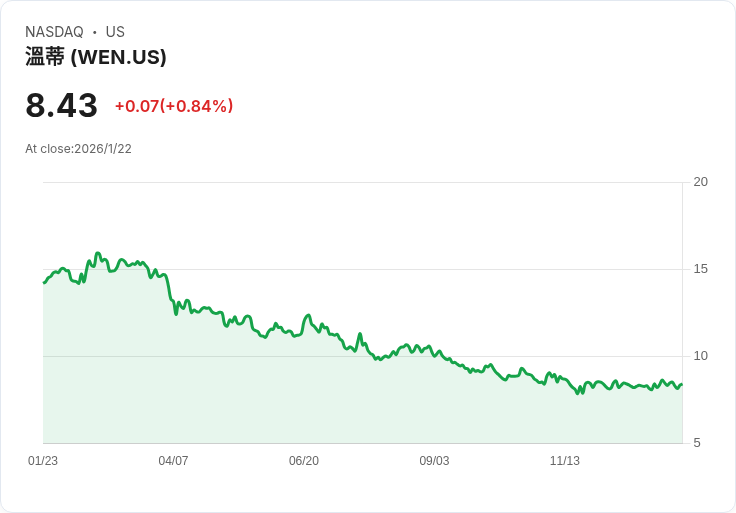This screenshot has height=513, width=736.
Task: Click the 20 value on the price axis
Action: click(700, 182)
